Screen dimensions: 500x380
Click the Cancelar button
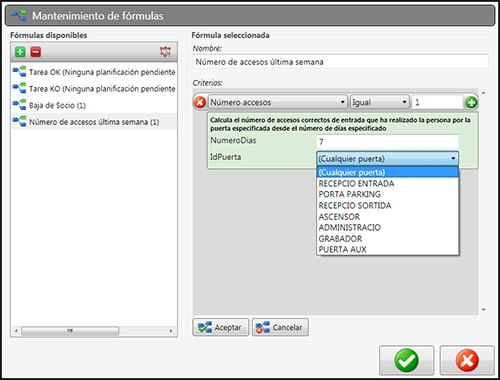coord(280,327)
